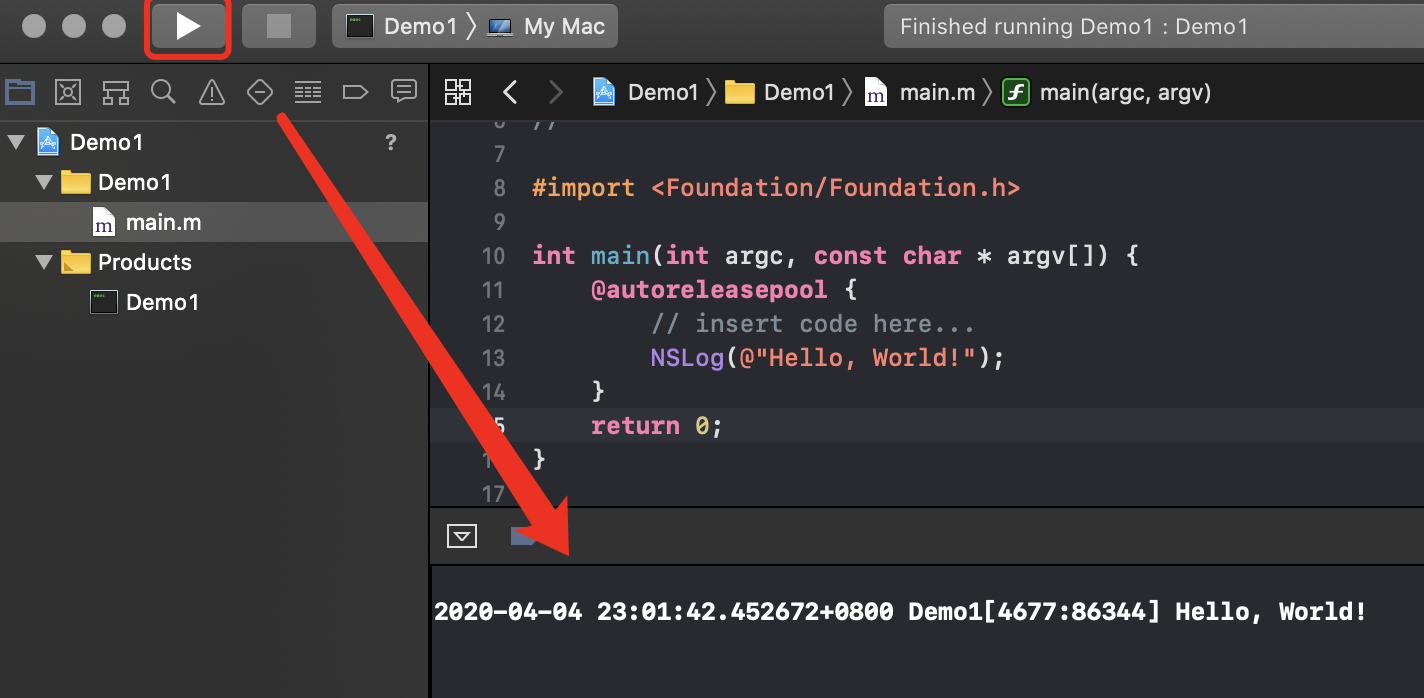Click the NSLog call in code
Image resolution: width=1424 pixels, height=698 pixels.
click(x=687, y=358)
